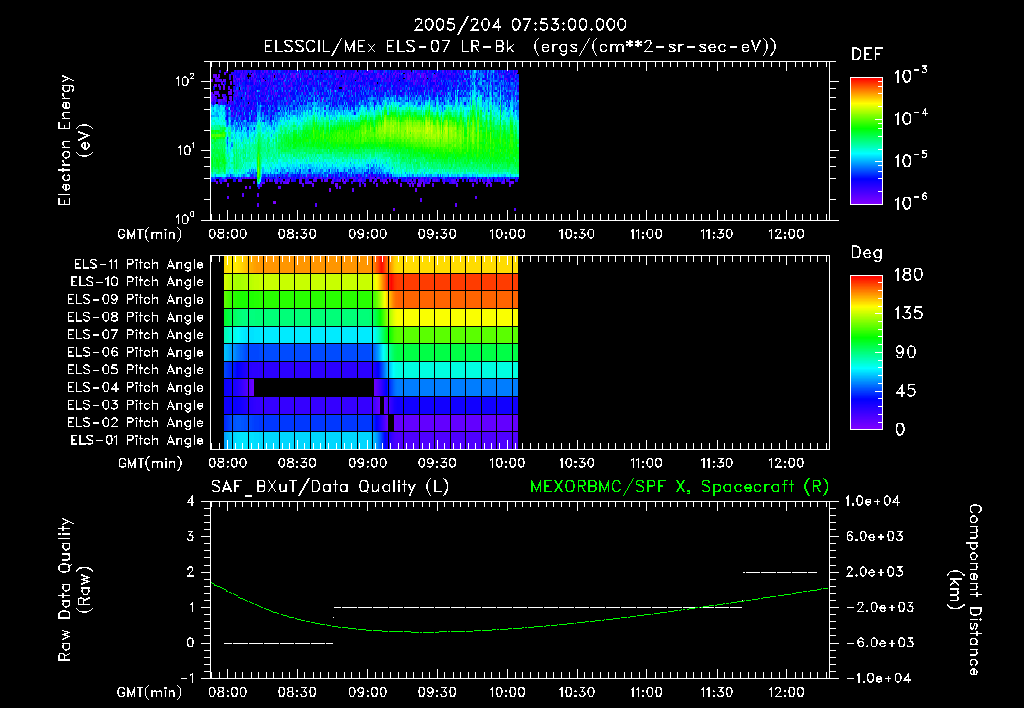Click the DEF color bar label
The height and width of the screenshot is (708, 1024).
click(x=867, y=55)
